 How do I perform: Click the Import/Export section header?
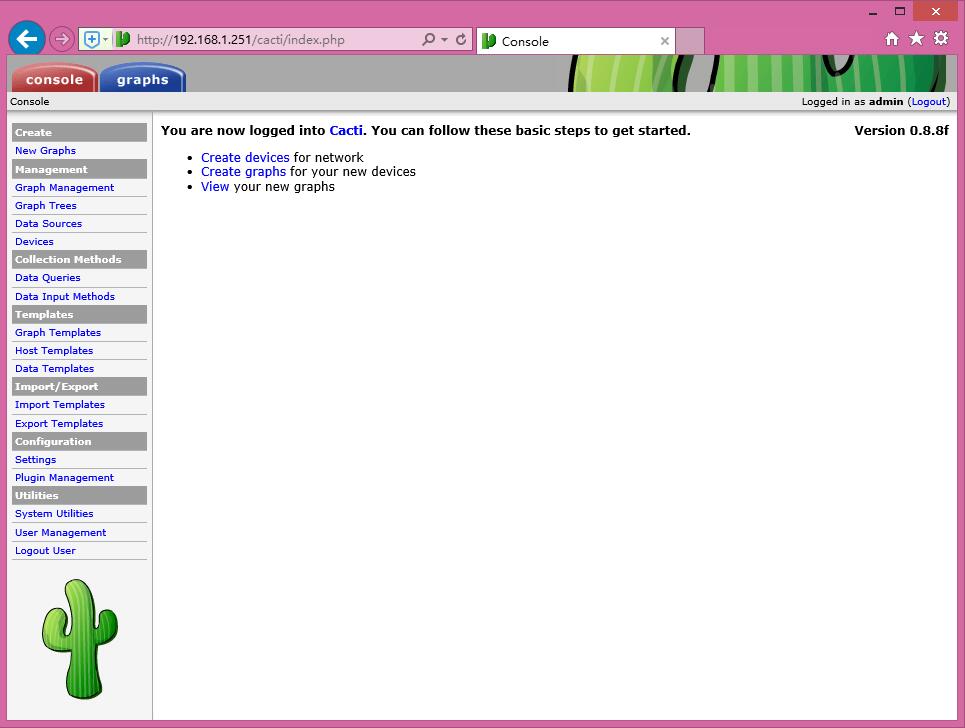click(79, 386)
